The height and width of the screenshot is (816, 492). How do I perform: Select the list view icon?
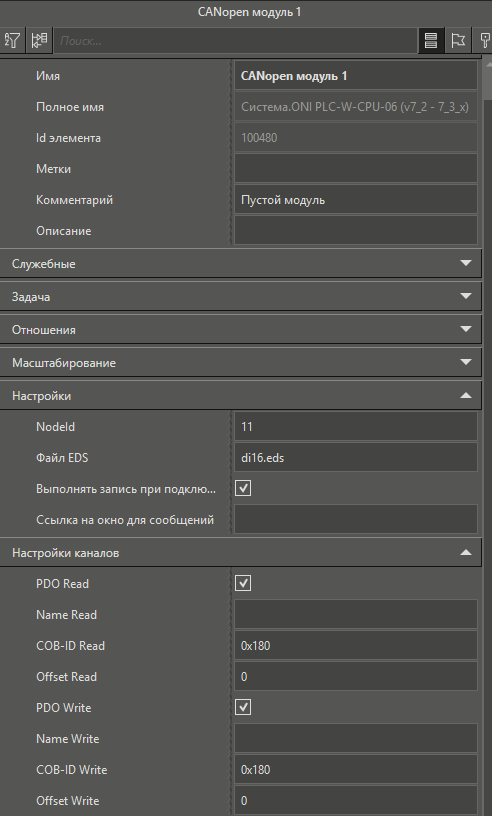click(x=431, y=40)
